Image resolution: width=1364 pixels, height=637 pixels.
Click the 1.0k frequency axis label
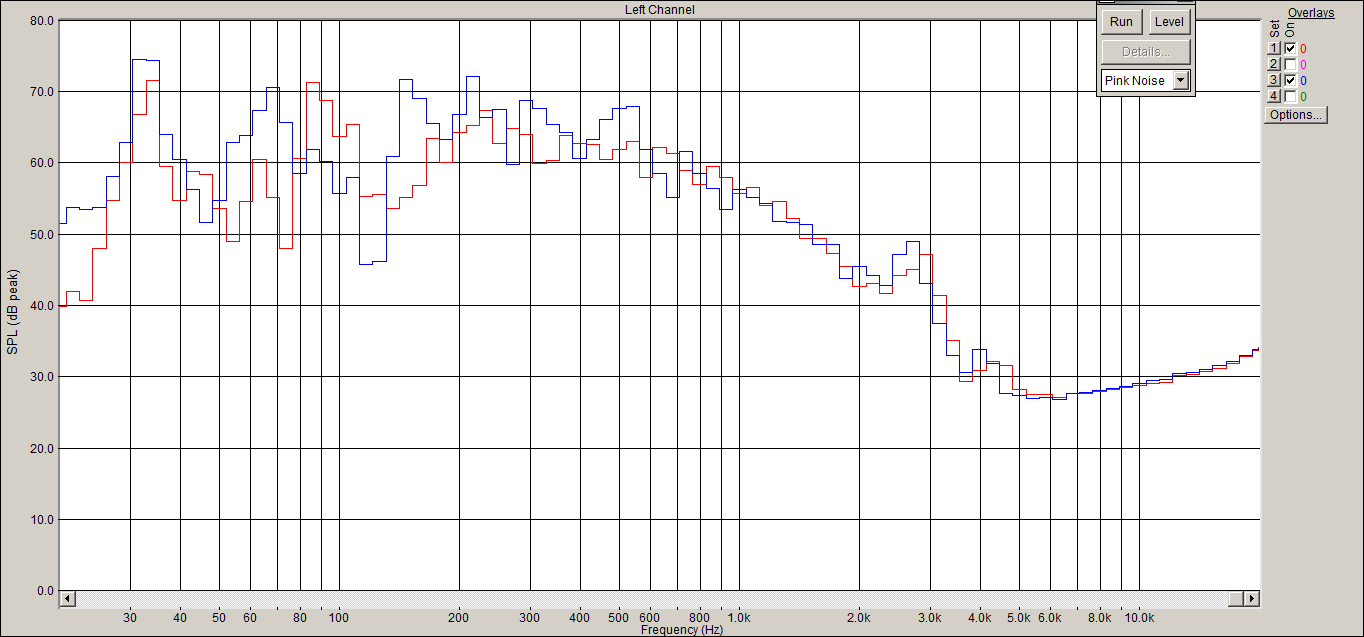740,617
